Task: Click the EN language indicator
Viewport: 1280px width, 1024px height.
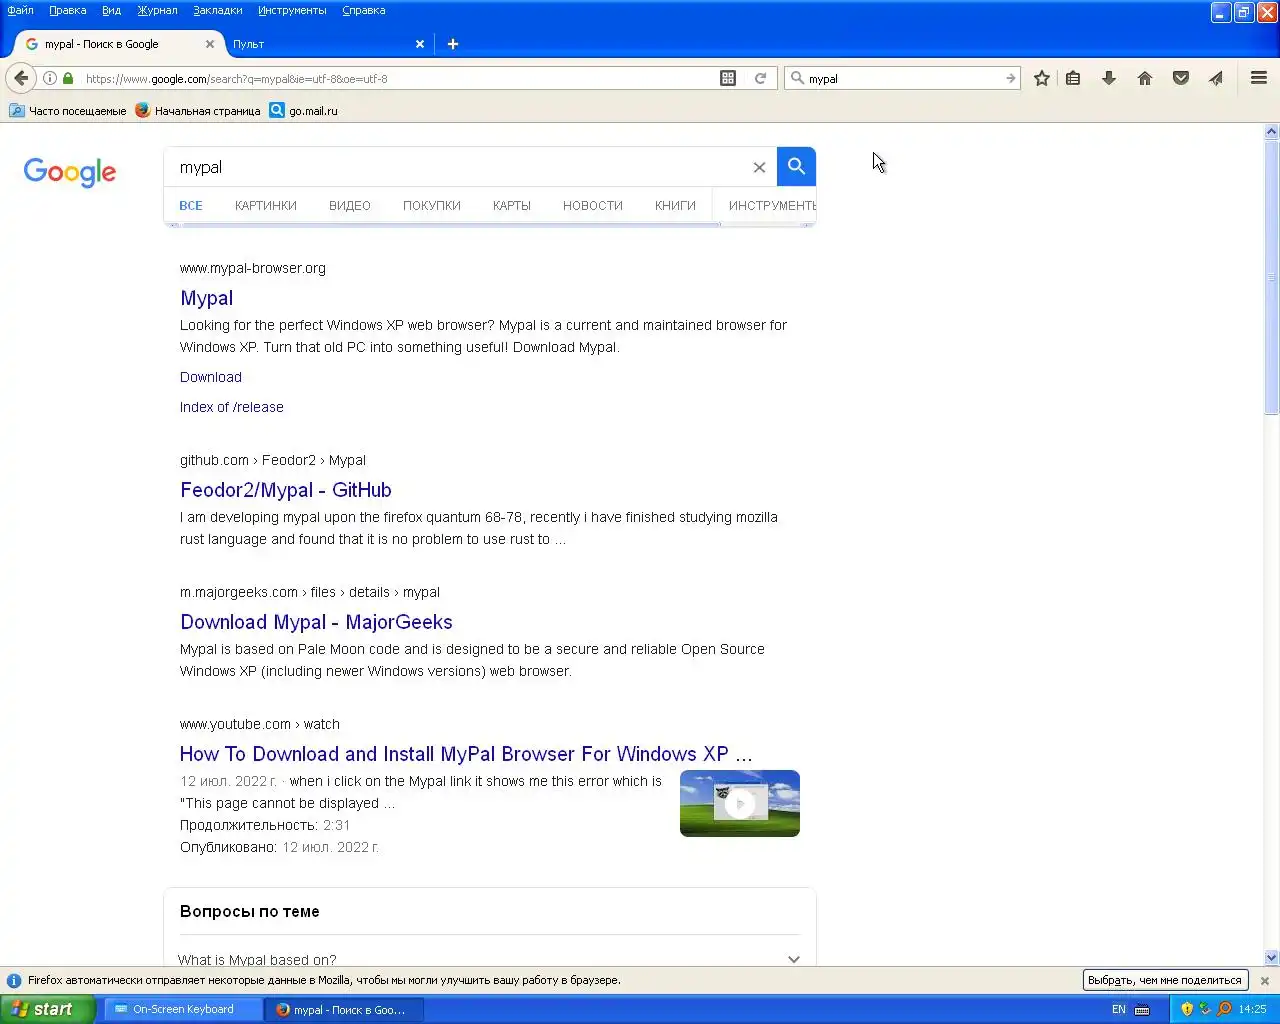Action: point(1119,1009)
